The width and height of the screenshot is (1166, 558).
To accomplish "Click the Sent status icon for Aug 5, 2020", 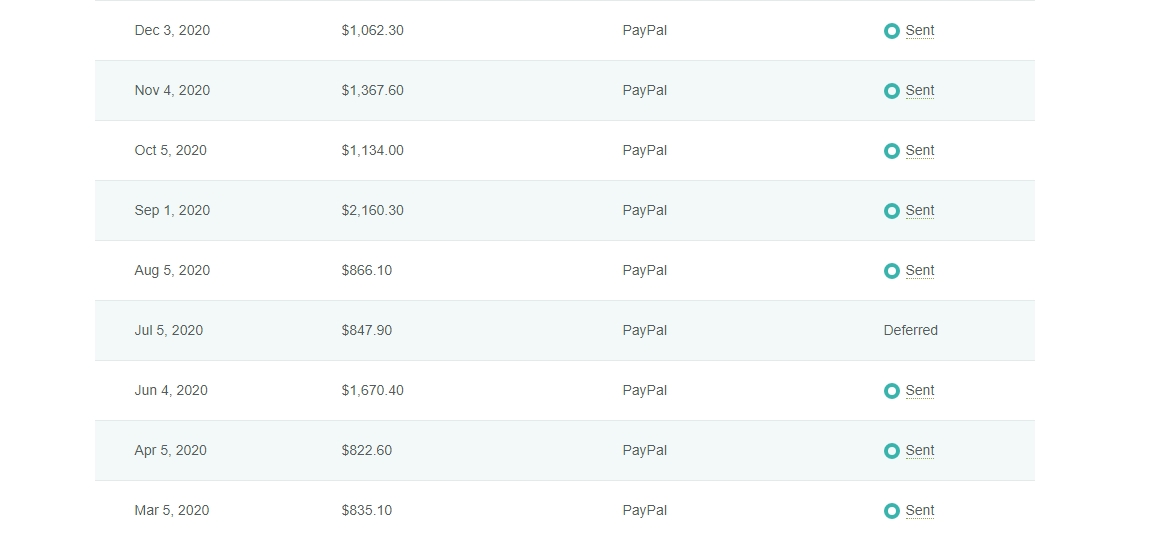I will click(892, 271).
